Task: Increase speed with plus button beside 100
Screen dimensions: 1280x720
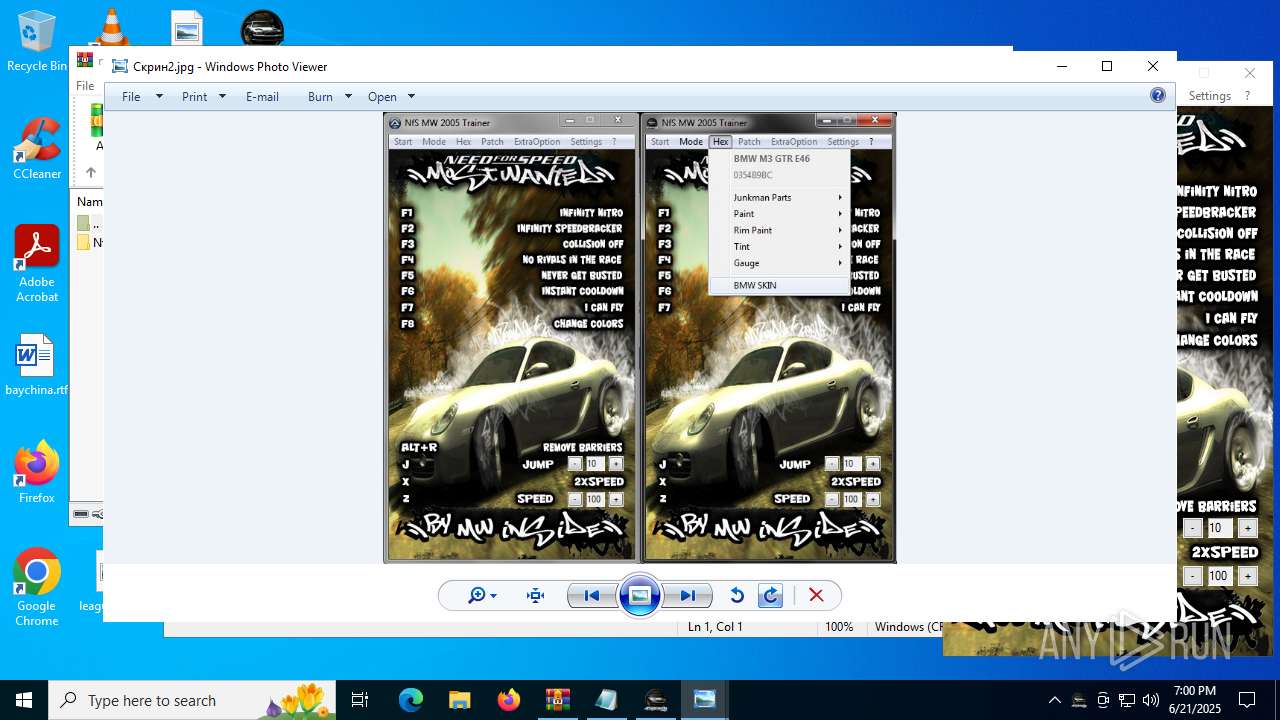Action: [1247, 576]
